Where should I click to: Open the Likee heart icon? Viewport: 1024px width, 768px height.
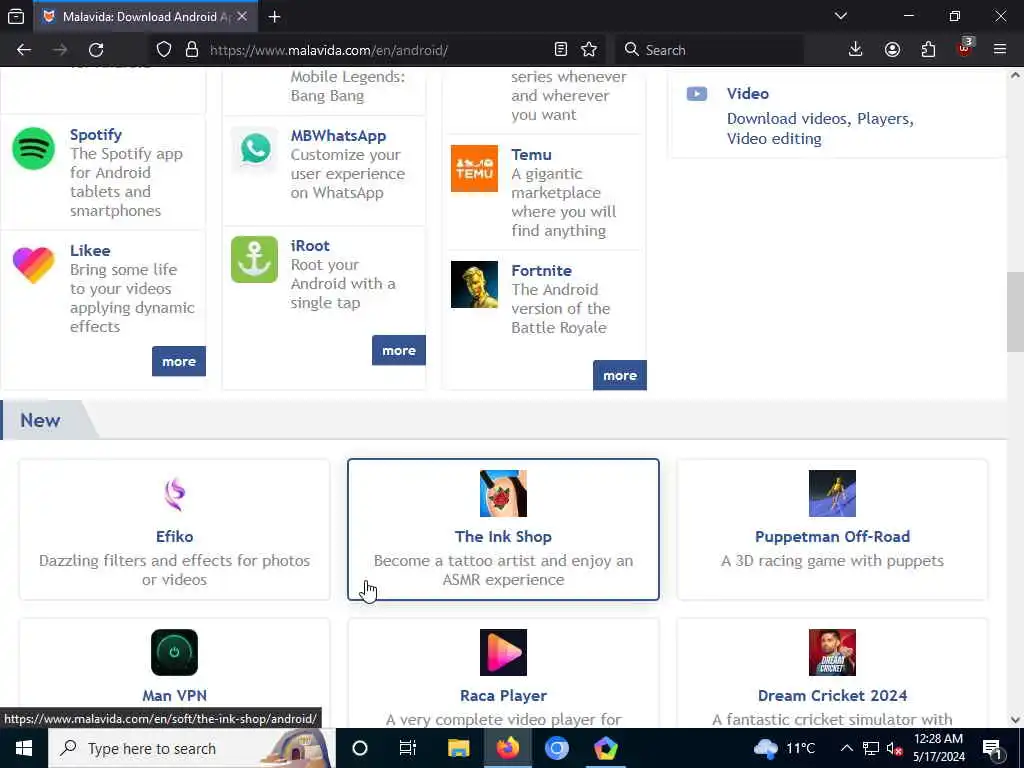click(x=33, y=264)
